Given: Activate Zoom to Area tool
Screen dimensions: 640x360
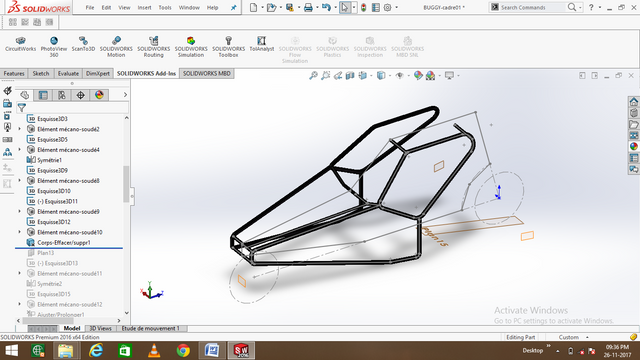Looking at the screenshot, I should (325, 76).
